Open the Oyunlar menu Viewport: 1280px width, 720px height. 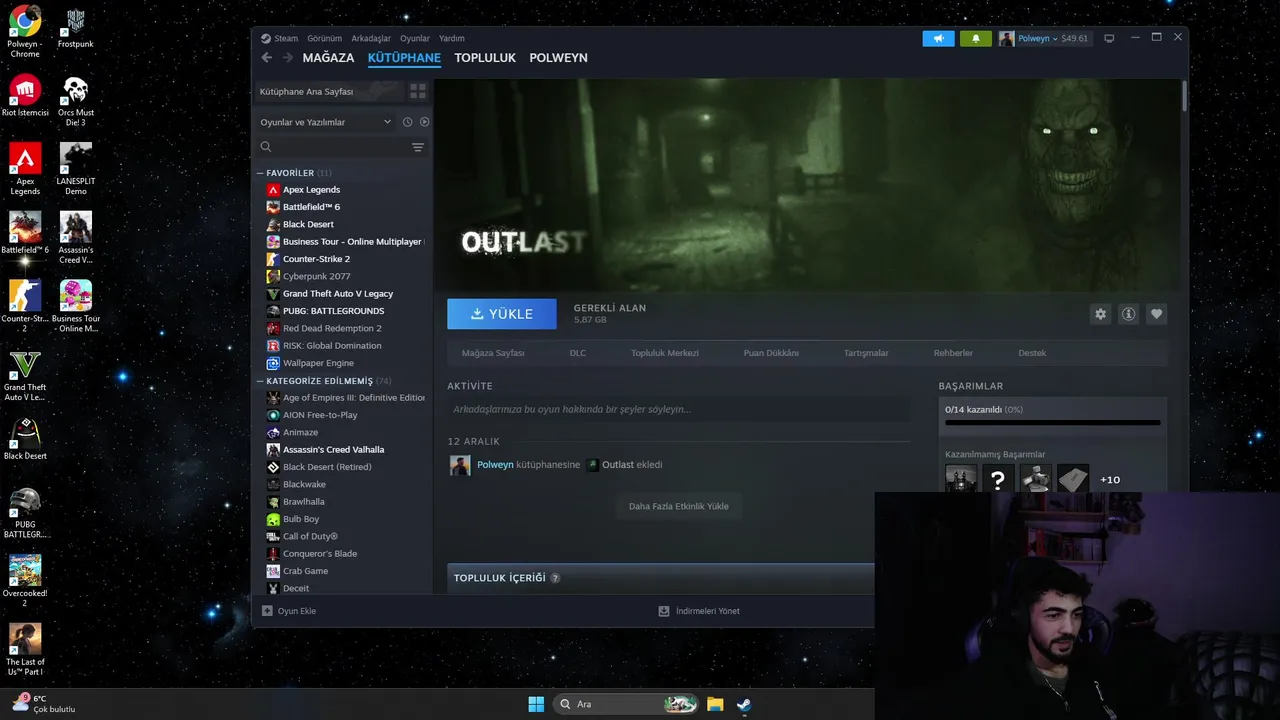415,38
